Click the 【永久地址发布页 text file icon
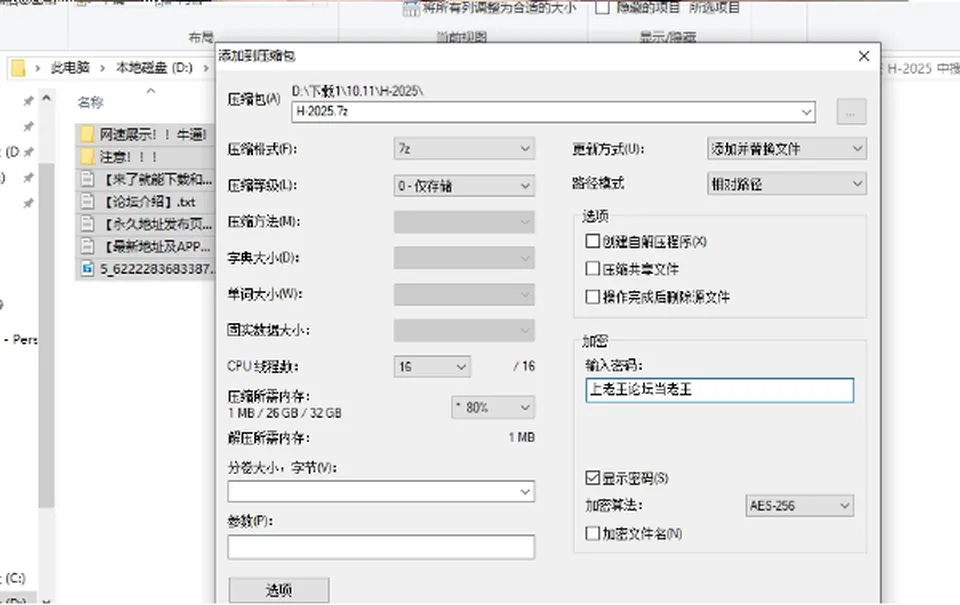 [88, 224]
